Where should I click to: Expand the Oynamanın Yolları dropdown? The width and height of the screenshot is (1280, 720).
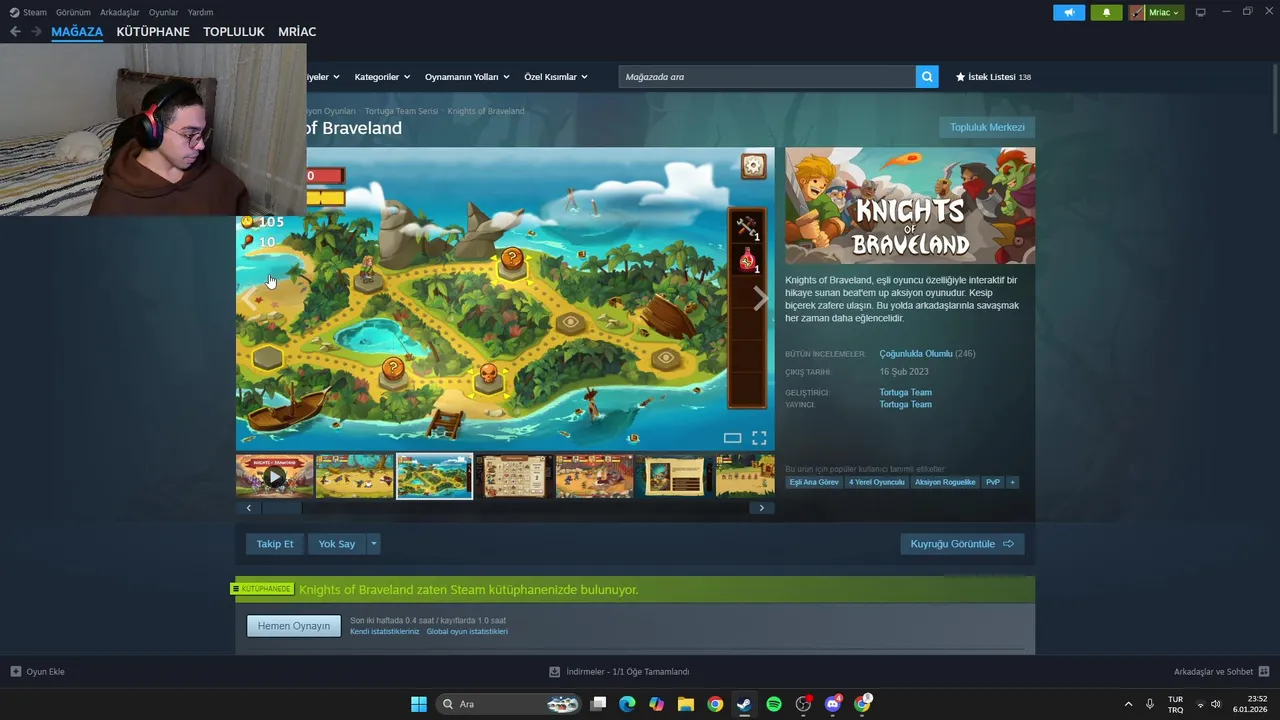coord(467,77)
